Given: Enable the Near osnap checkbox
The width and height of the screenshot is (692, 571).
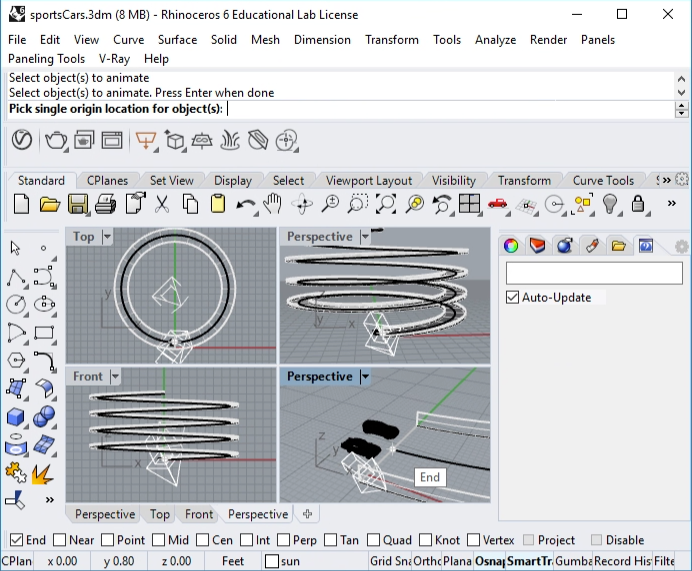Looking at the screenshot, I should coord(59,540).
